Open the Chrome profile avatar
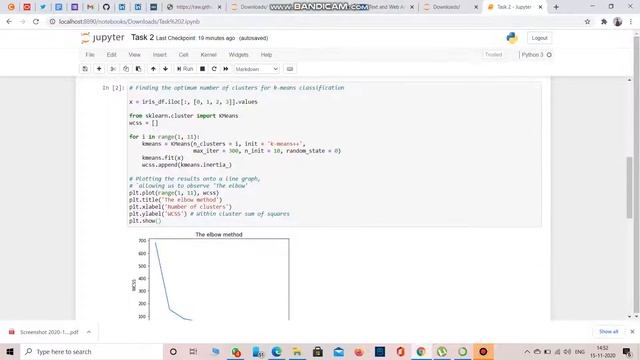640x360 pixels. [x=618, y=22]
